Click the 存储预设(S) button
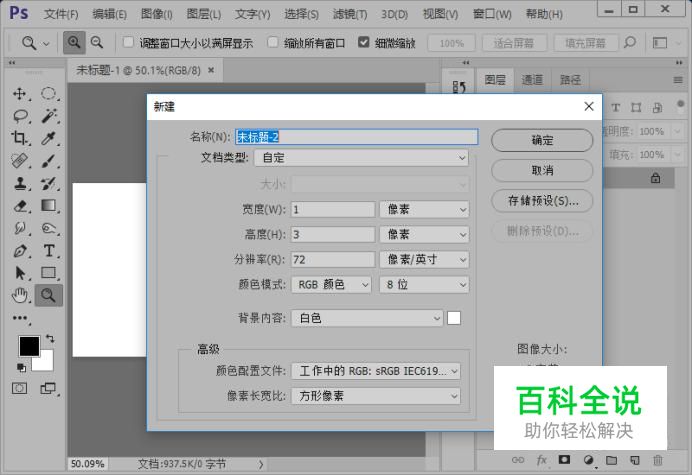 pyautogui.click(x=542, y=201)
